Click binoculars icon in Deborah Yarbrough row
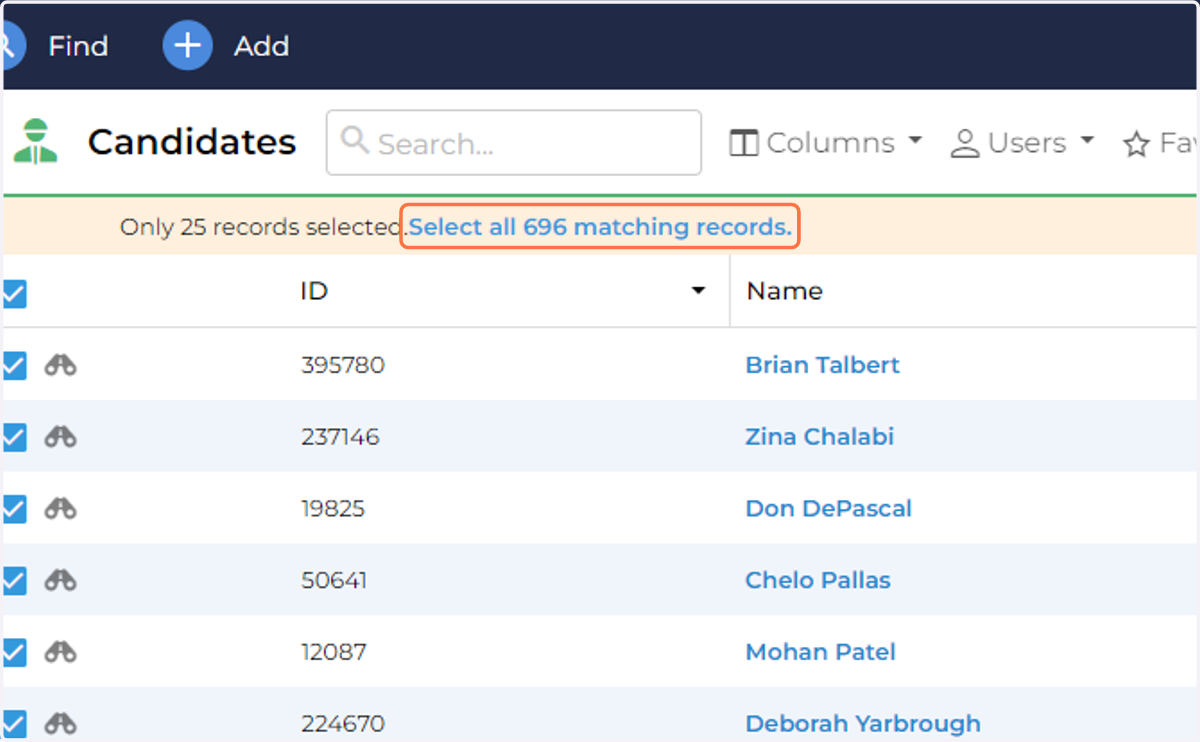Image resolution: width=1200 pixels, height=742 pixels. (x=60, y=723)
